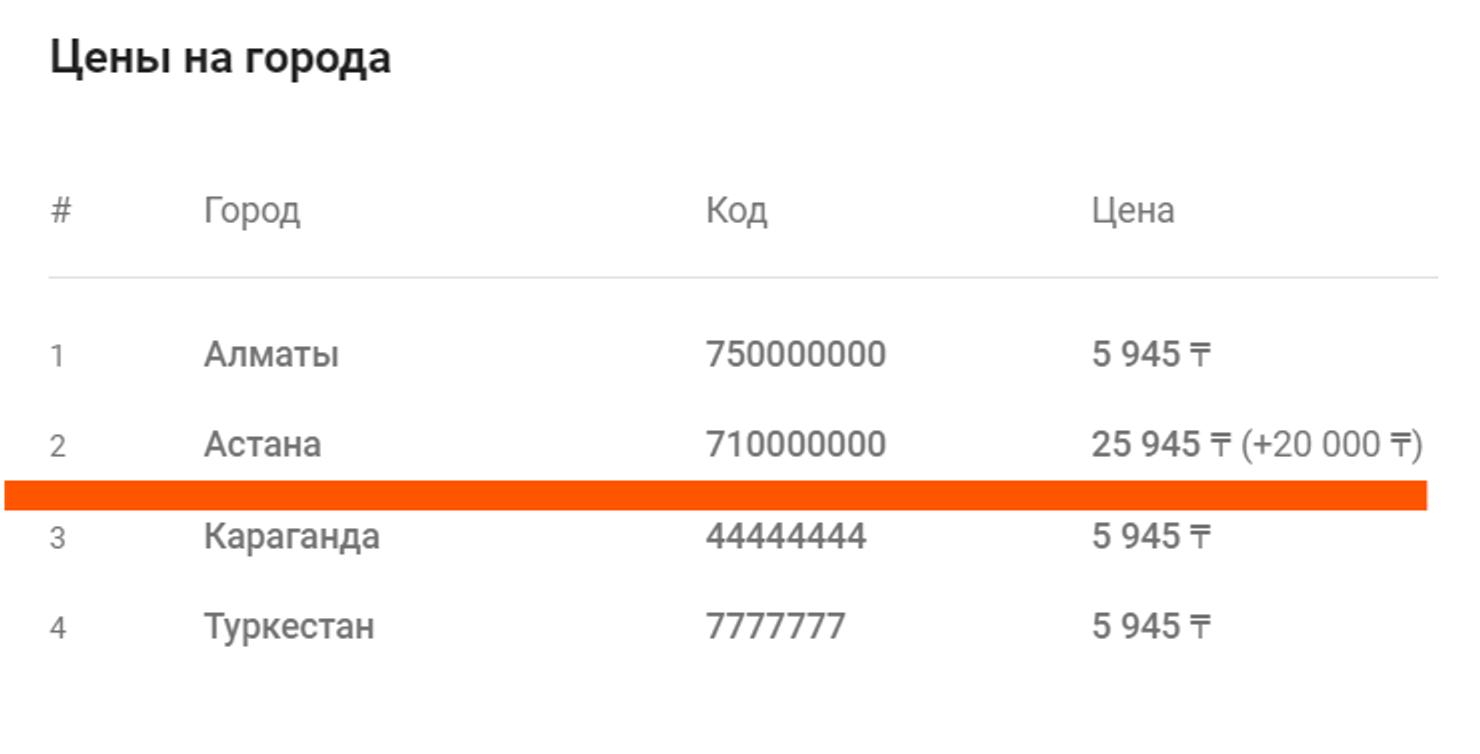1480x754 pixels.
Task: Select the Алматы city name
Action: [x=271, y=354]
